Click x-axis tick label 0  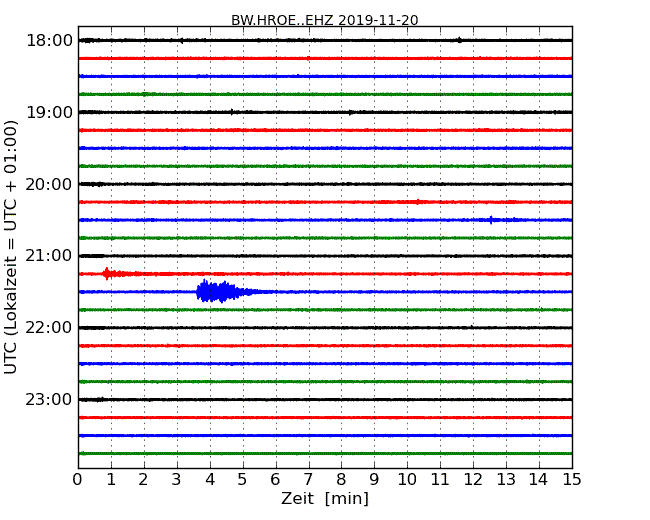pyautogui.click(x=78, y=479)
